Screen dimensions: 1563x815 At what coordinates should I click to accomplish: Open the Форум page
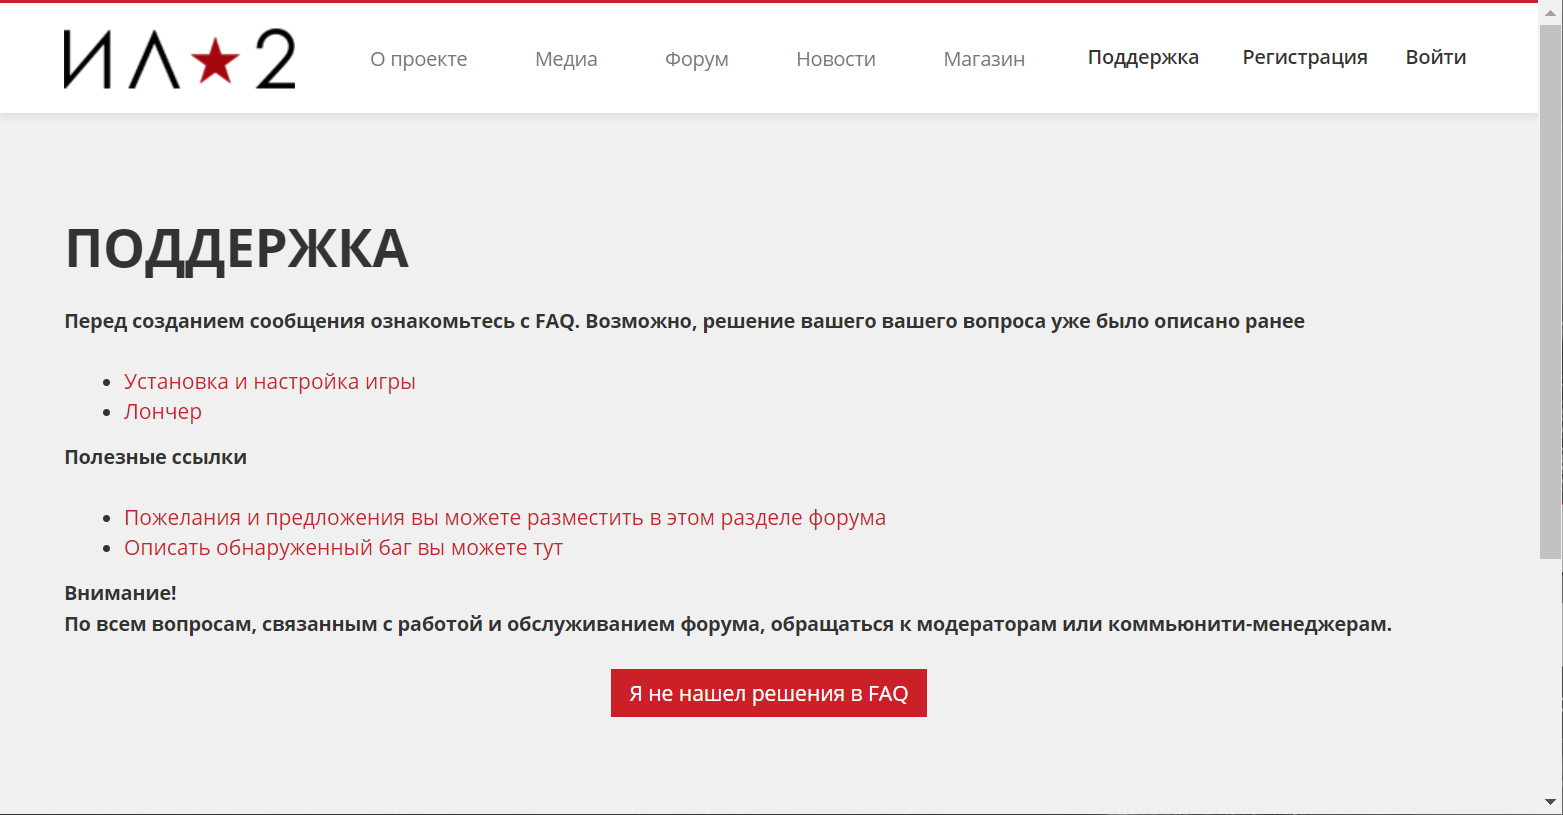697,59
